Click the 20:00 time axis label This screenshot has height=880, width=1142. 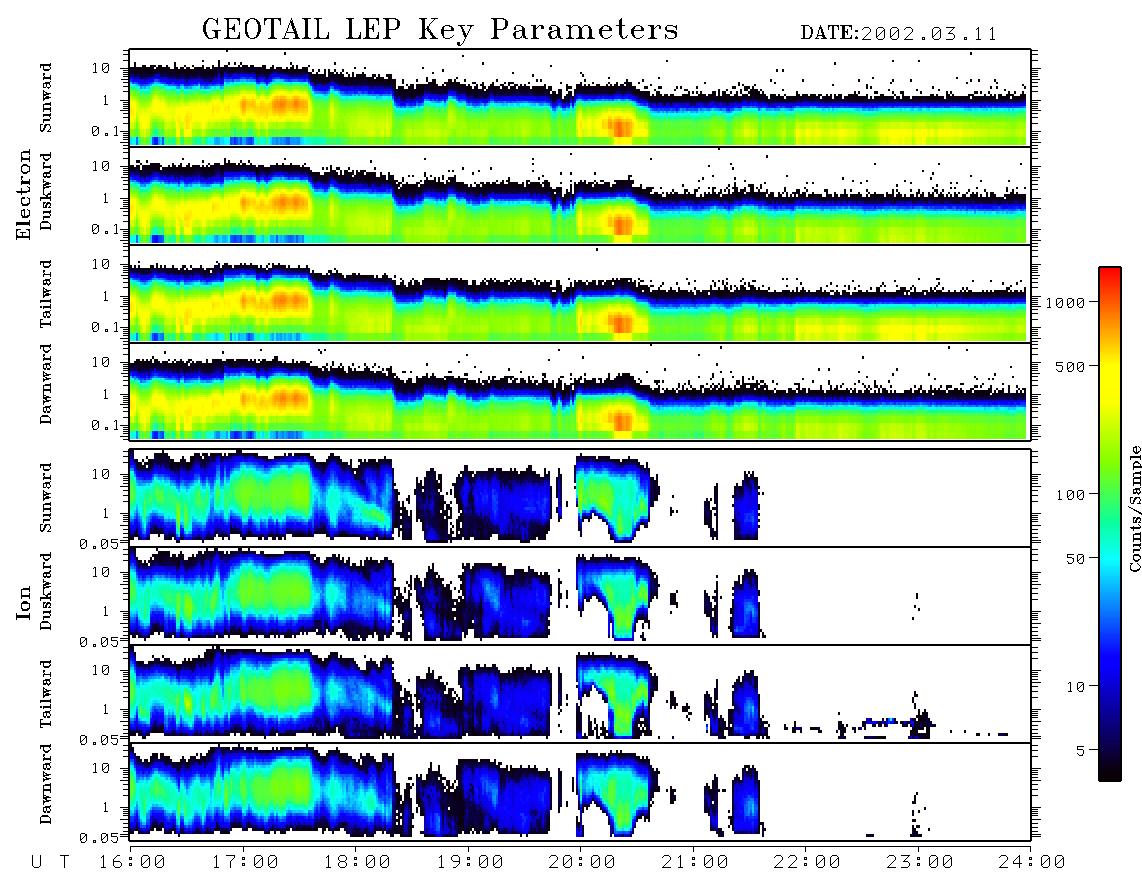coord(582,863)
